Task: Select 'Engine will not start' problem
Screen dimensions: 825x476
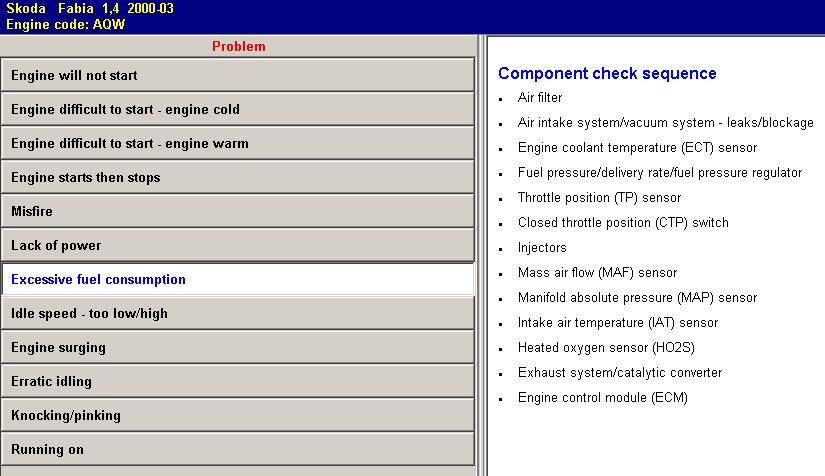Action: click(238, 75)
